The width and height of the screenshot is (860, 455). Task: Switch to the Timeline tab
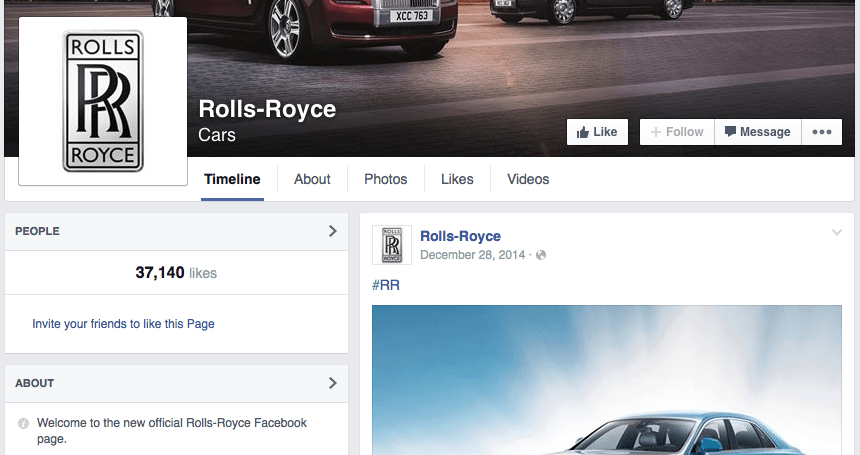pyautogui.click(x=232, y=179)
